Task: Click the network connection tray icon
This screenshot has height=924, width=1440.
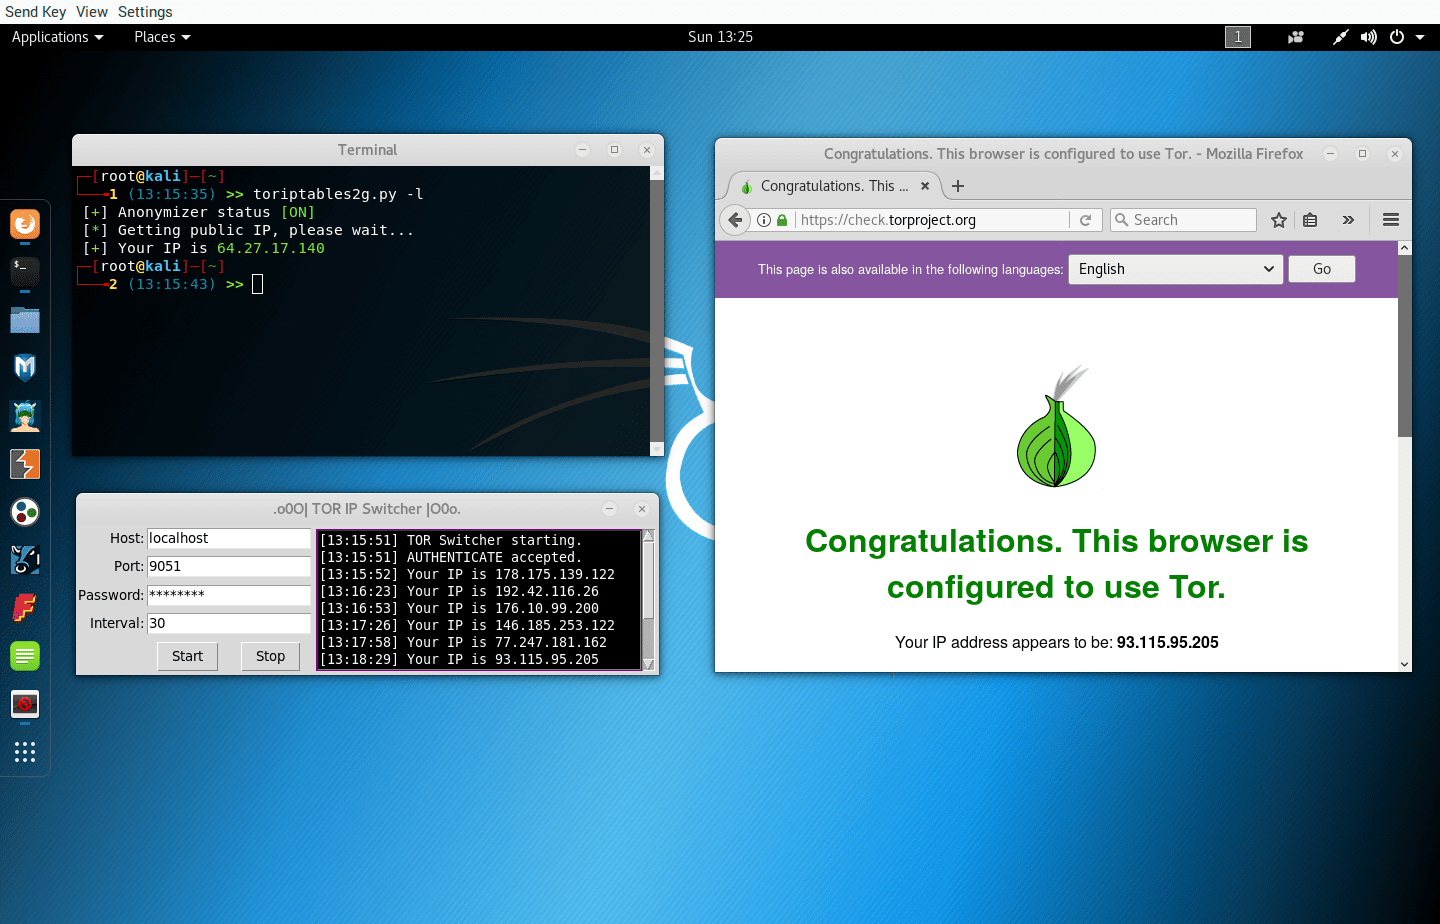Action: [x=1341, y=37]
